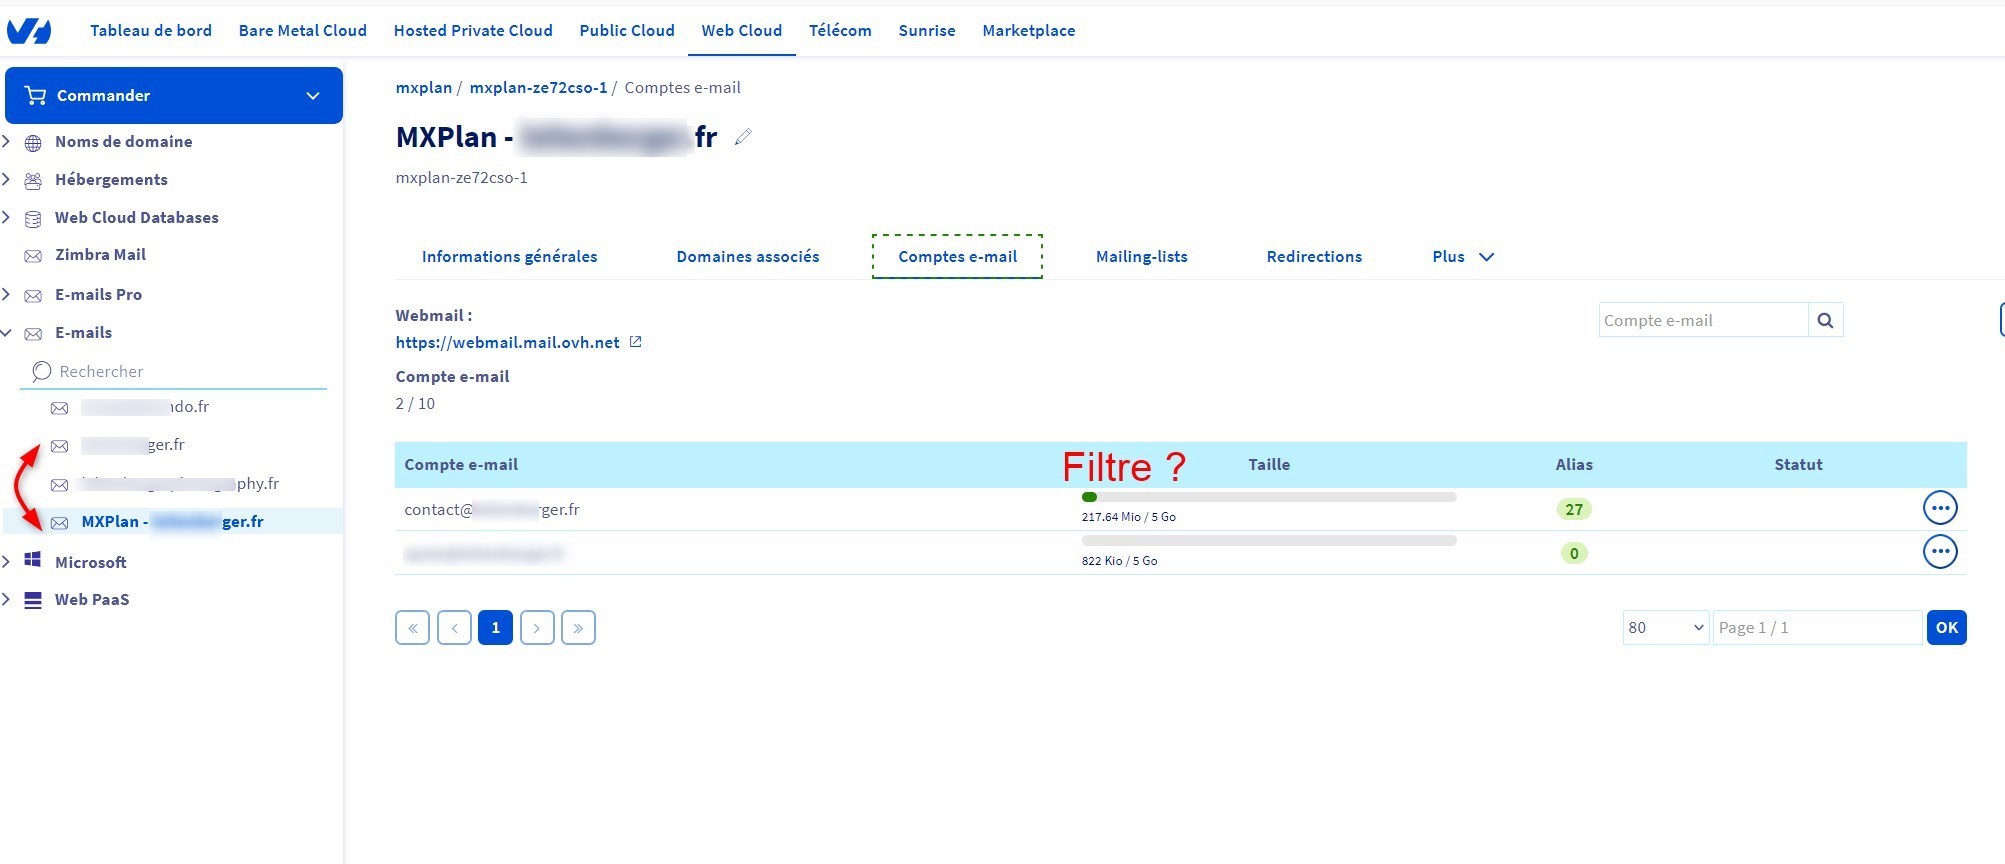
Task: Click next page arrow in pagination
Action: (x=537, y=628)
